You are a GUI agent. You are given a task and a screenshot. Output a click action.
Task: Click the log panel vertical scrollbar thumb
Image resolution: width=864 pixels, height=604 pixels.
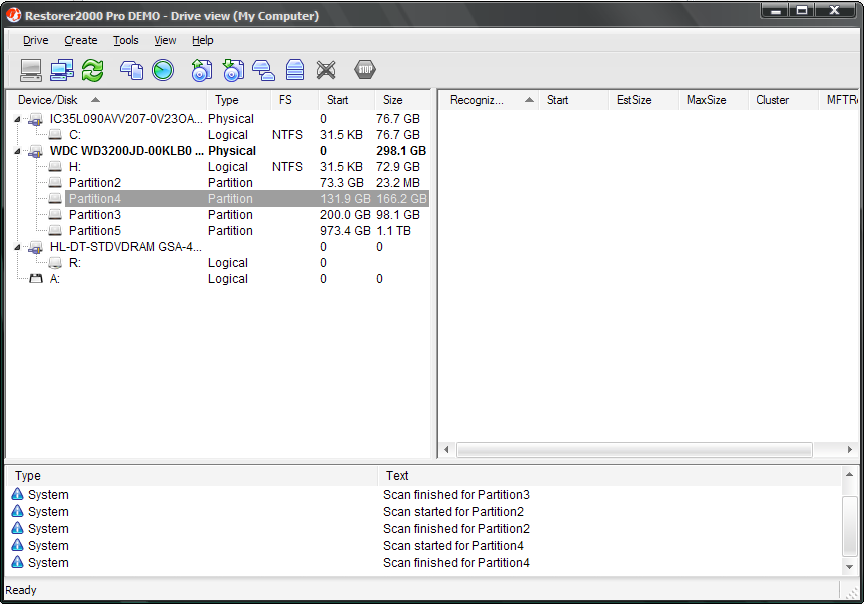[849, 526]
